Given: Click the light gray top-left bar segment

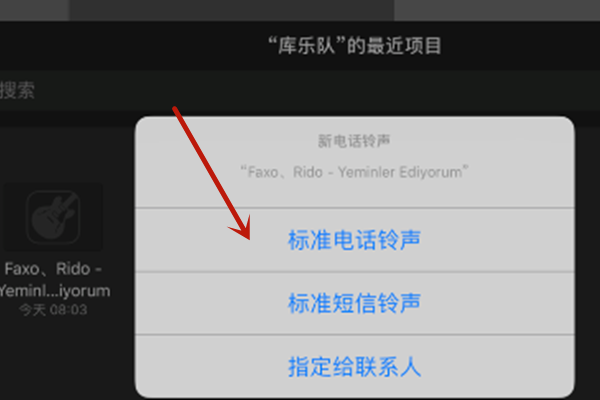Looking at the screenshot, I should click(x=34, y=10).
